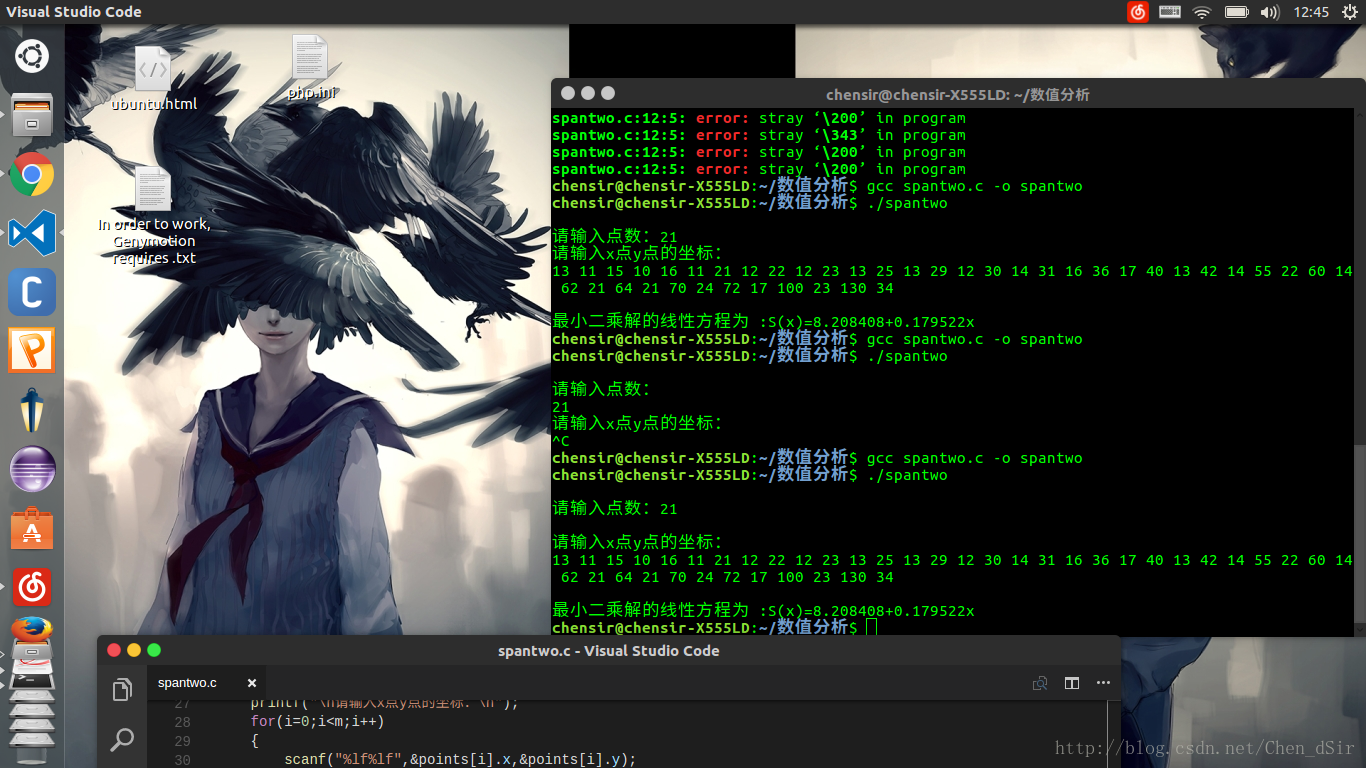
Task: Open the Eclipse IDE in the launcher
Action: click(32, 469)
